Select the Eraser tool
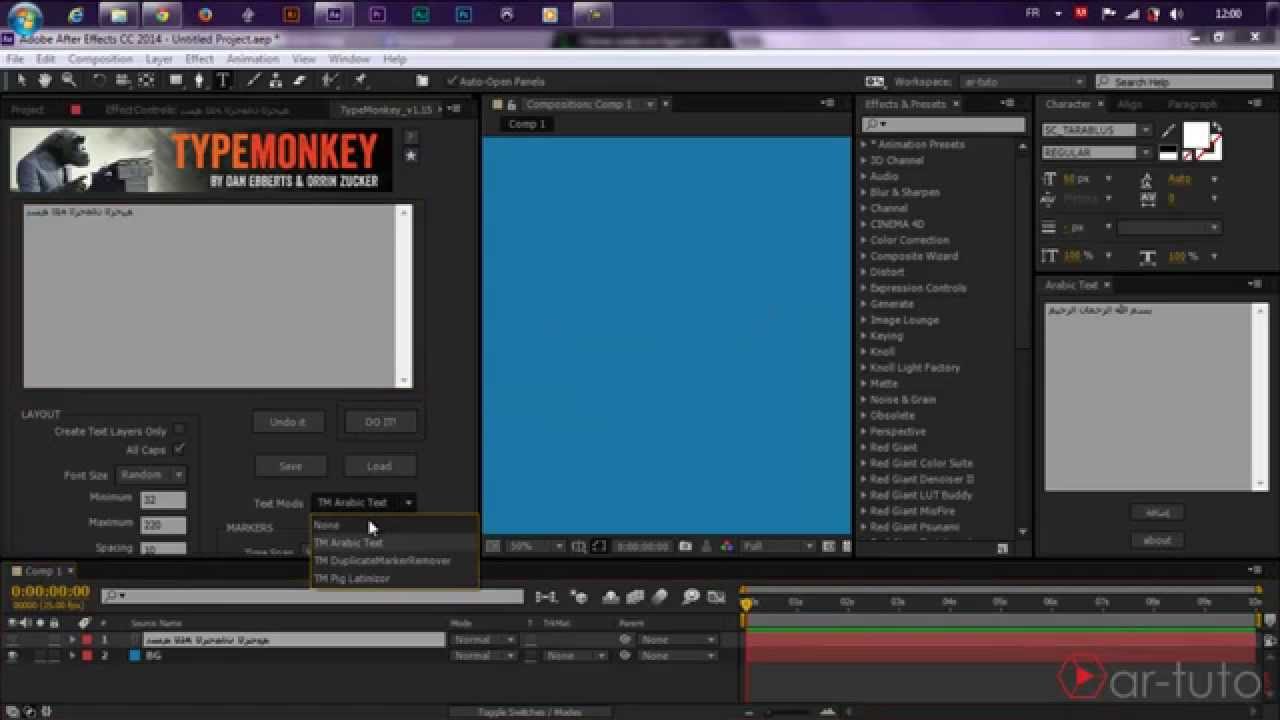1280x720 pixels. coord(299,81)
